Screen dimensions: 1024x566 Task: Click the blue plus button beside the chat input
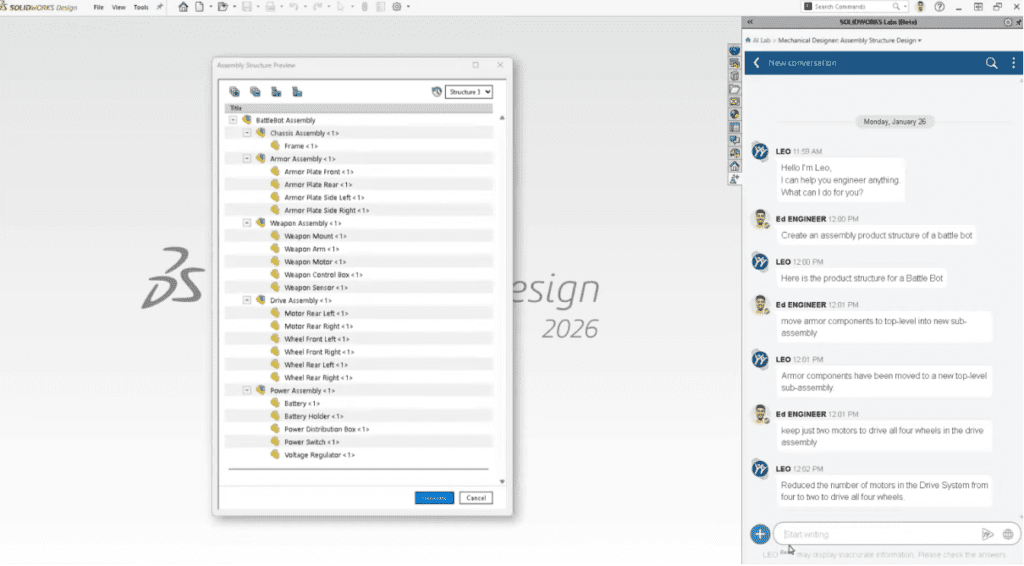tap(760, 534)
